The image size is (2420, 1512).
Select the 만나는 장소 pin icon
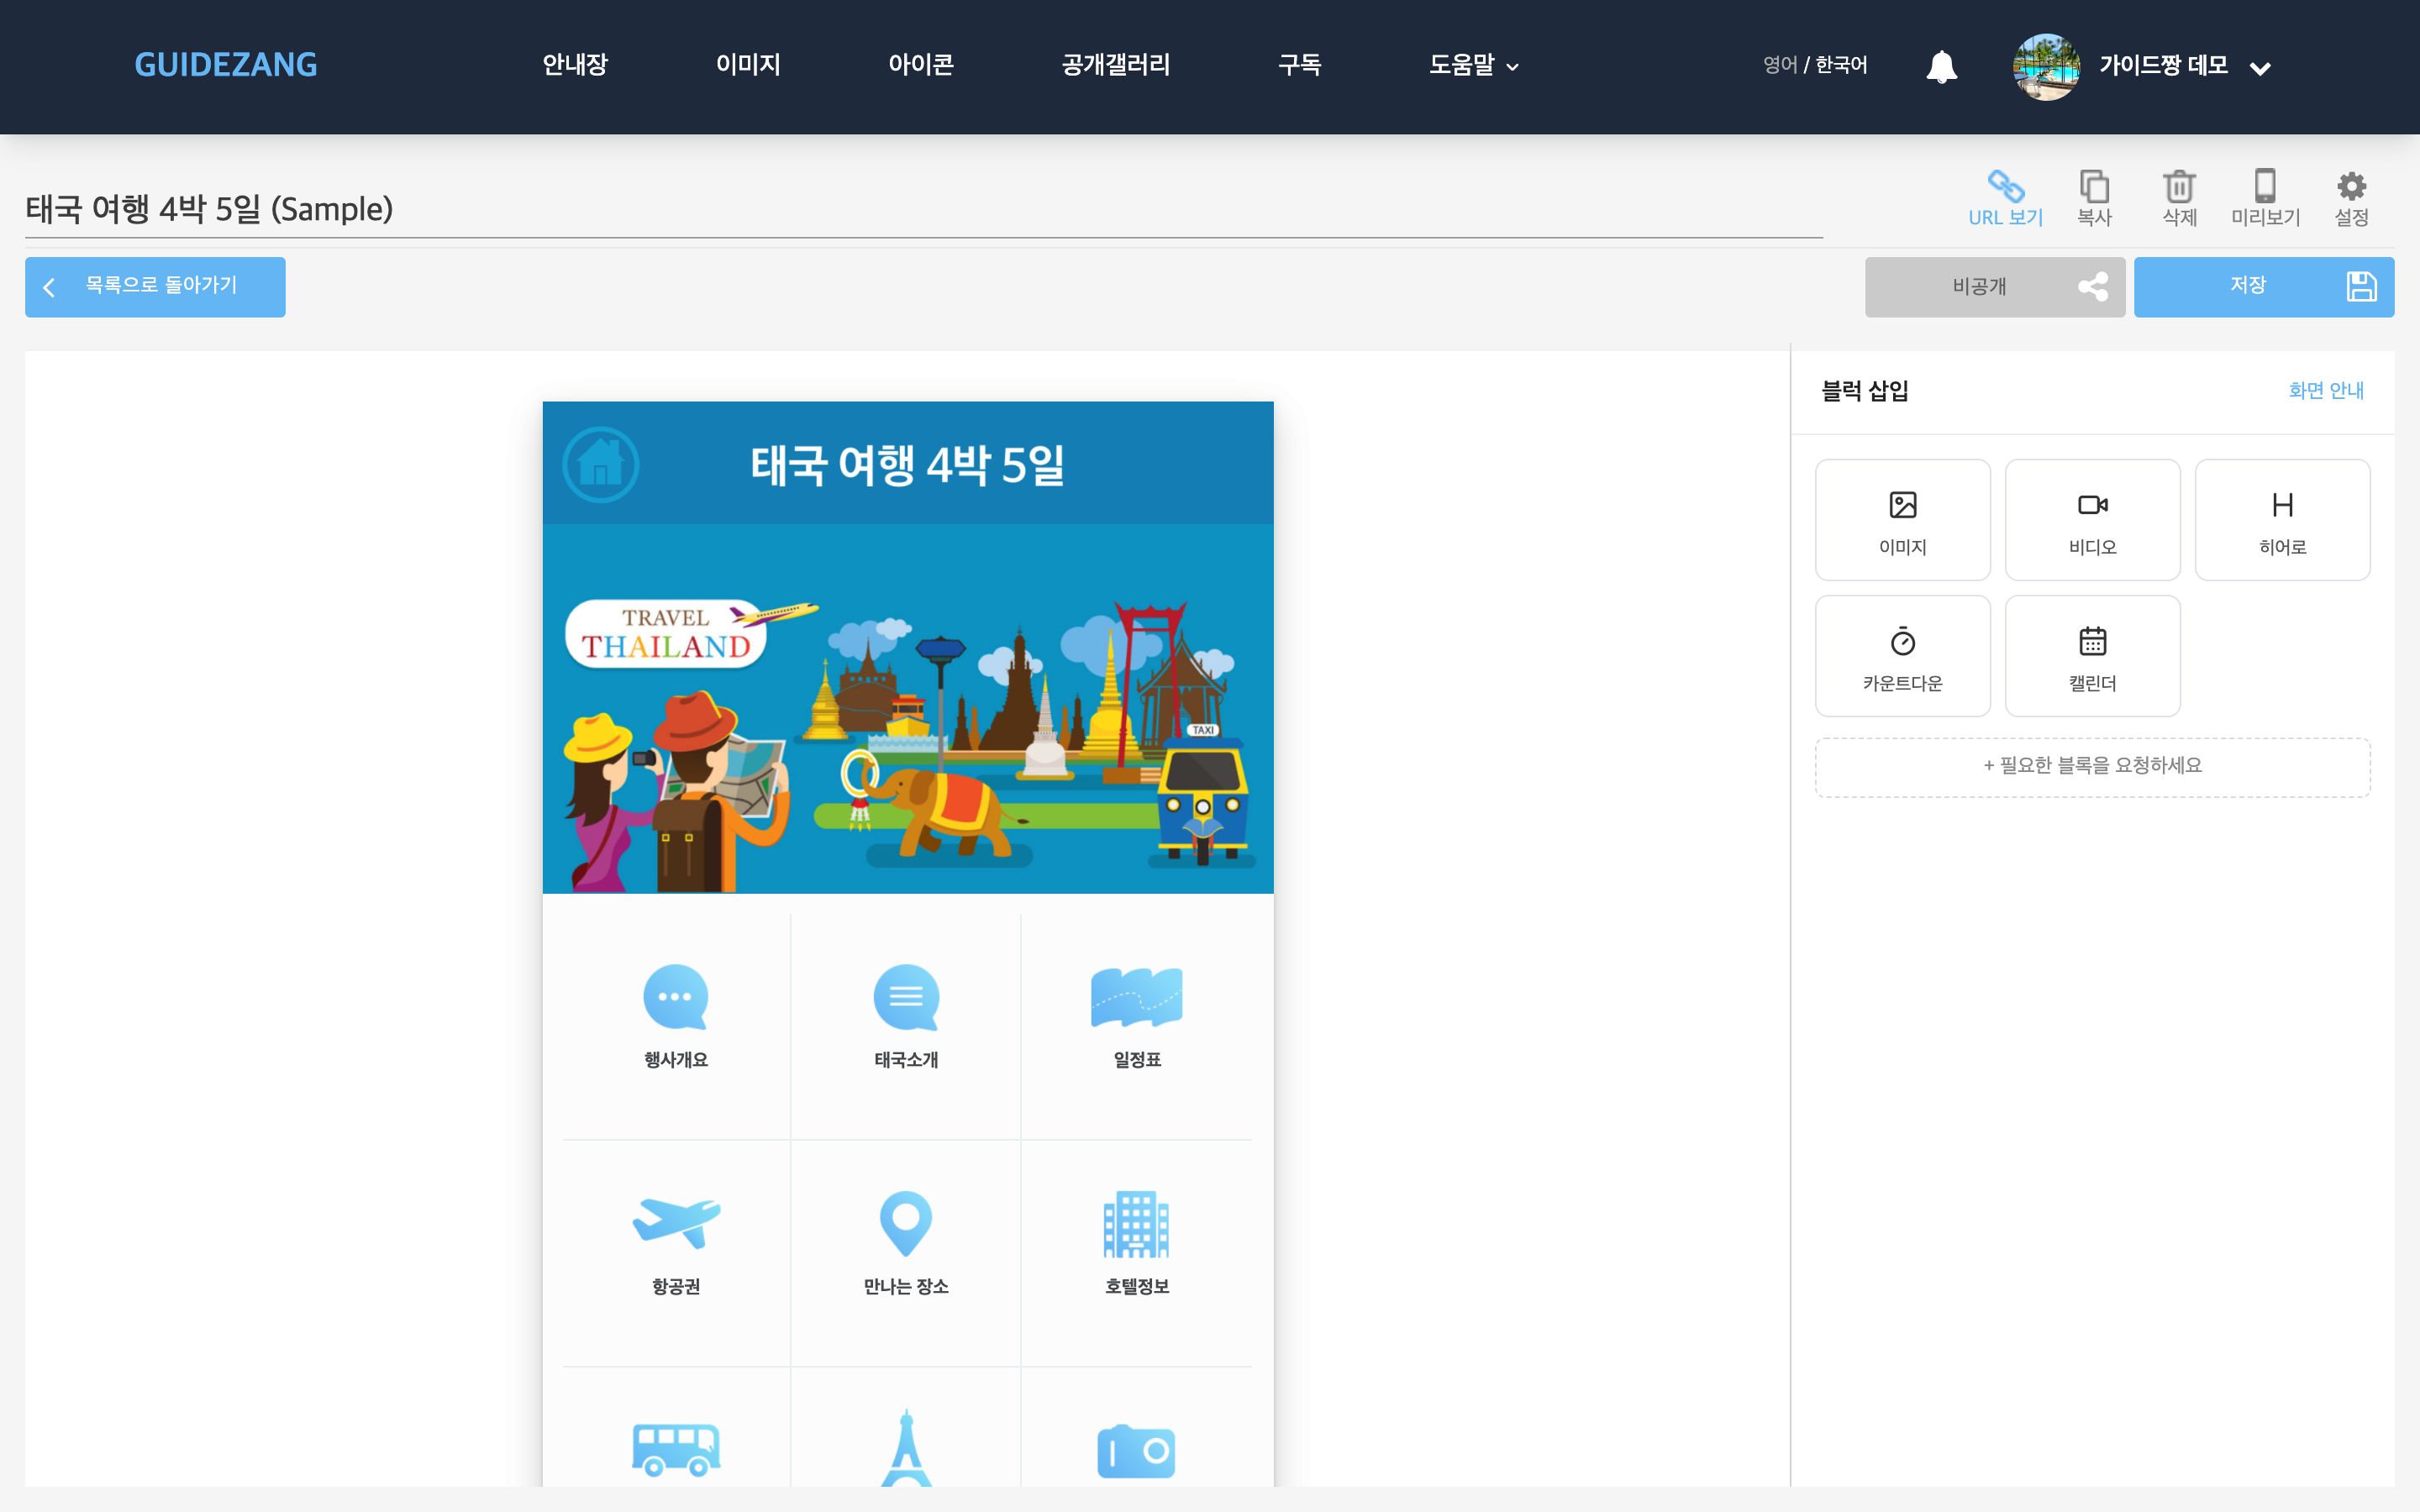[906, 1223]
